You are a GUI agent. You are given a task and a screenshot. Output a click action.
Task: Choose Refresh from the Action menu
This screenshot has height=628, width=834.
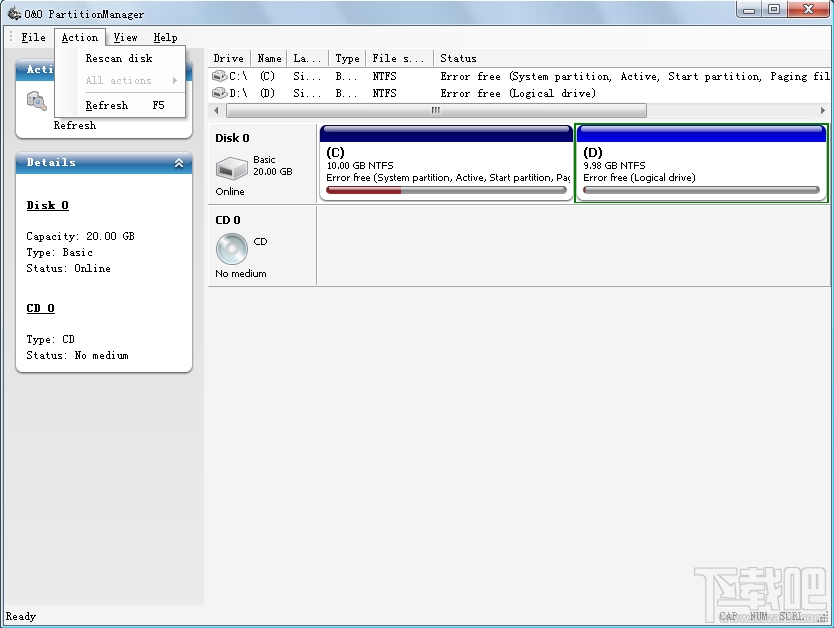tap(106, 104)
